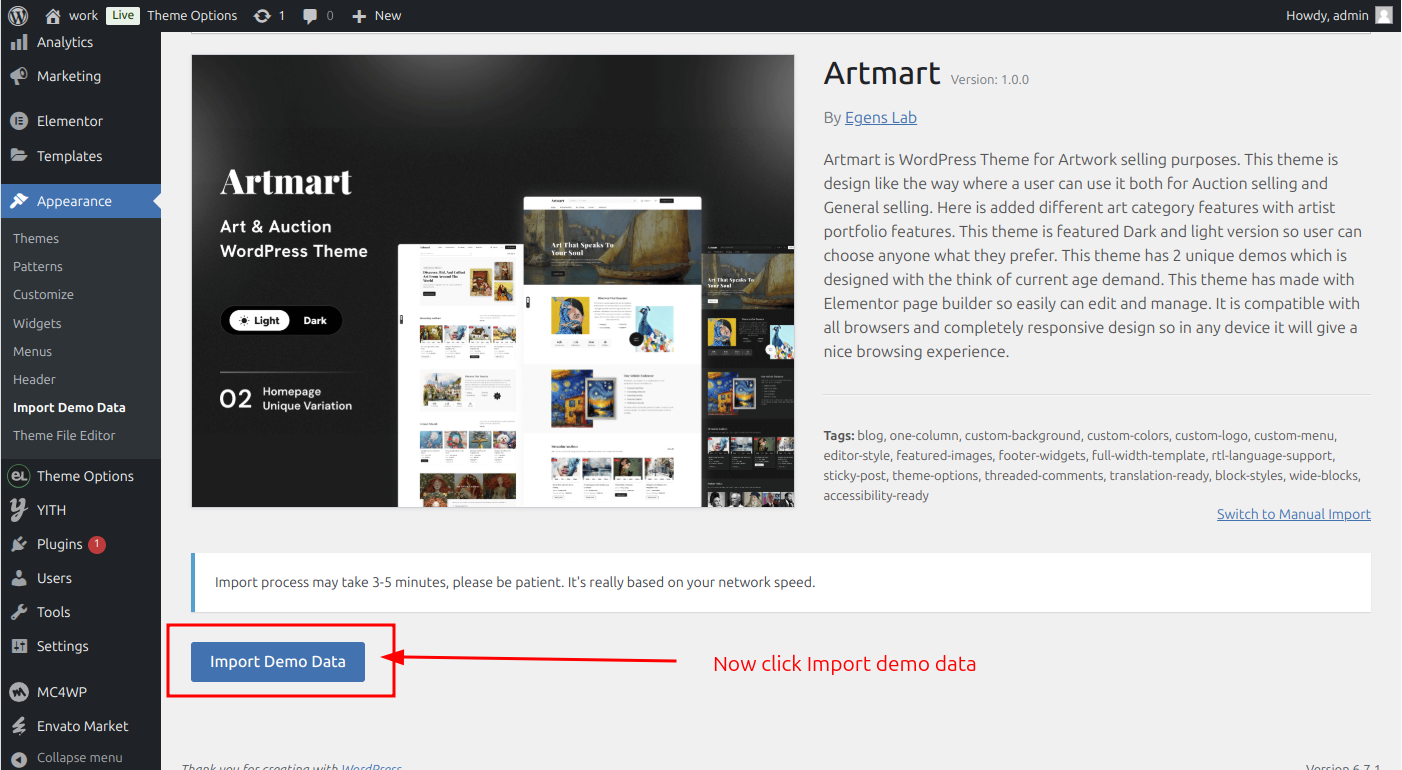Click the plus icon next to New

[x=360, y=16]
